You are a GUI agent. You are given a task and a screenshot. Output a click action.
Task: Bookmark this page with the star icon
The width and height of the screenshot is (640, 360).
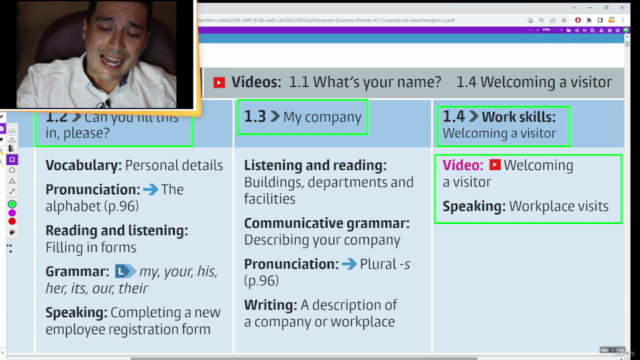point(564,20)
